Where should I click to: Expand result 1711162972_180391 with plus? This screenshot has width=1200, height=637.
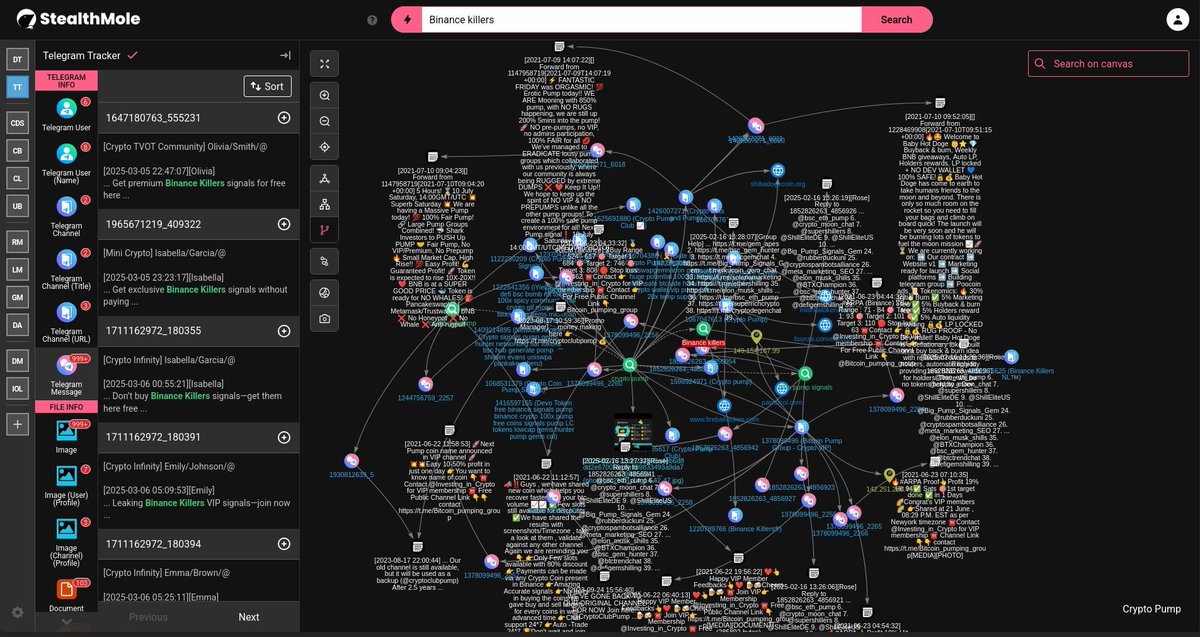pos(284,437)
